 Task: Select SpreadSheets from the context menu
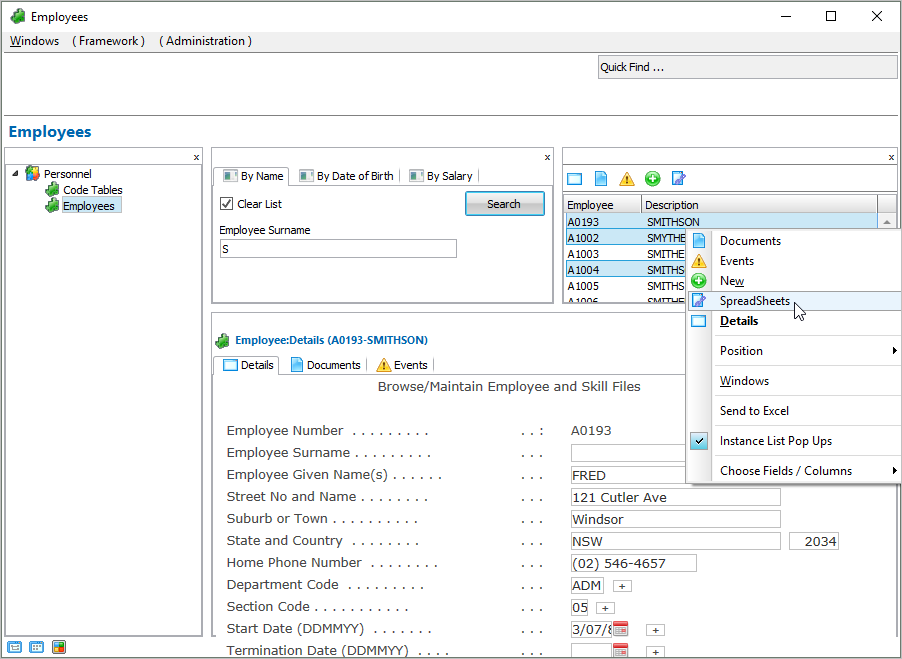754,301
